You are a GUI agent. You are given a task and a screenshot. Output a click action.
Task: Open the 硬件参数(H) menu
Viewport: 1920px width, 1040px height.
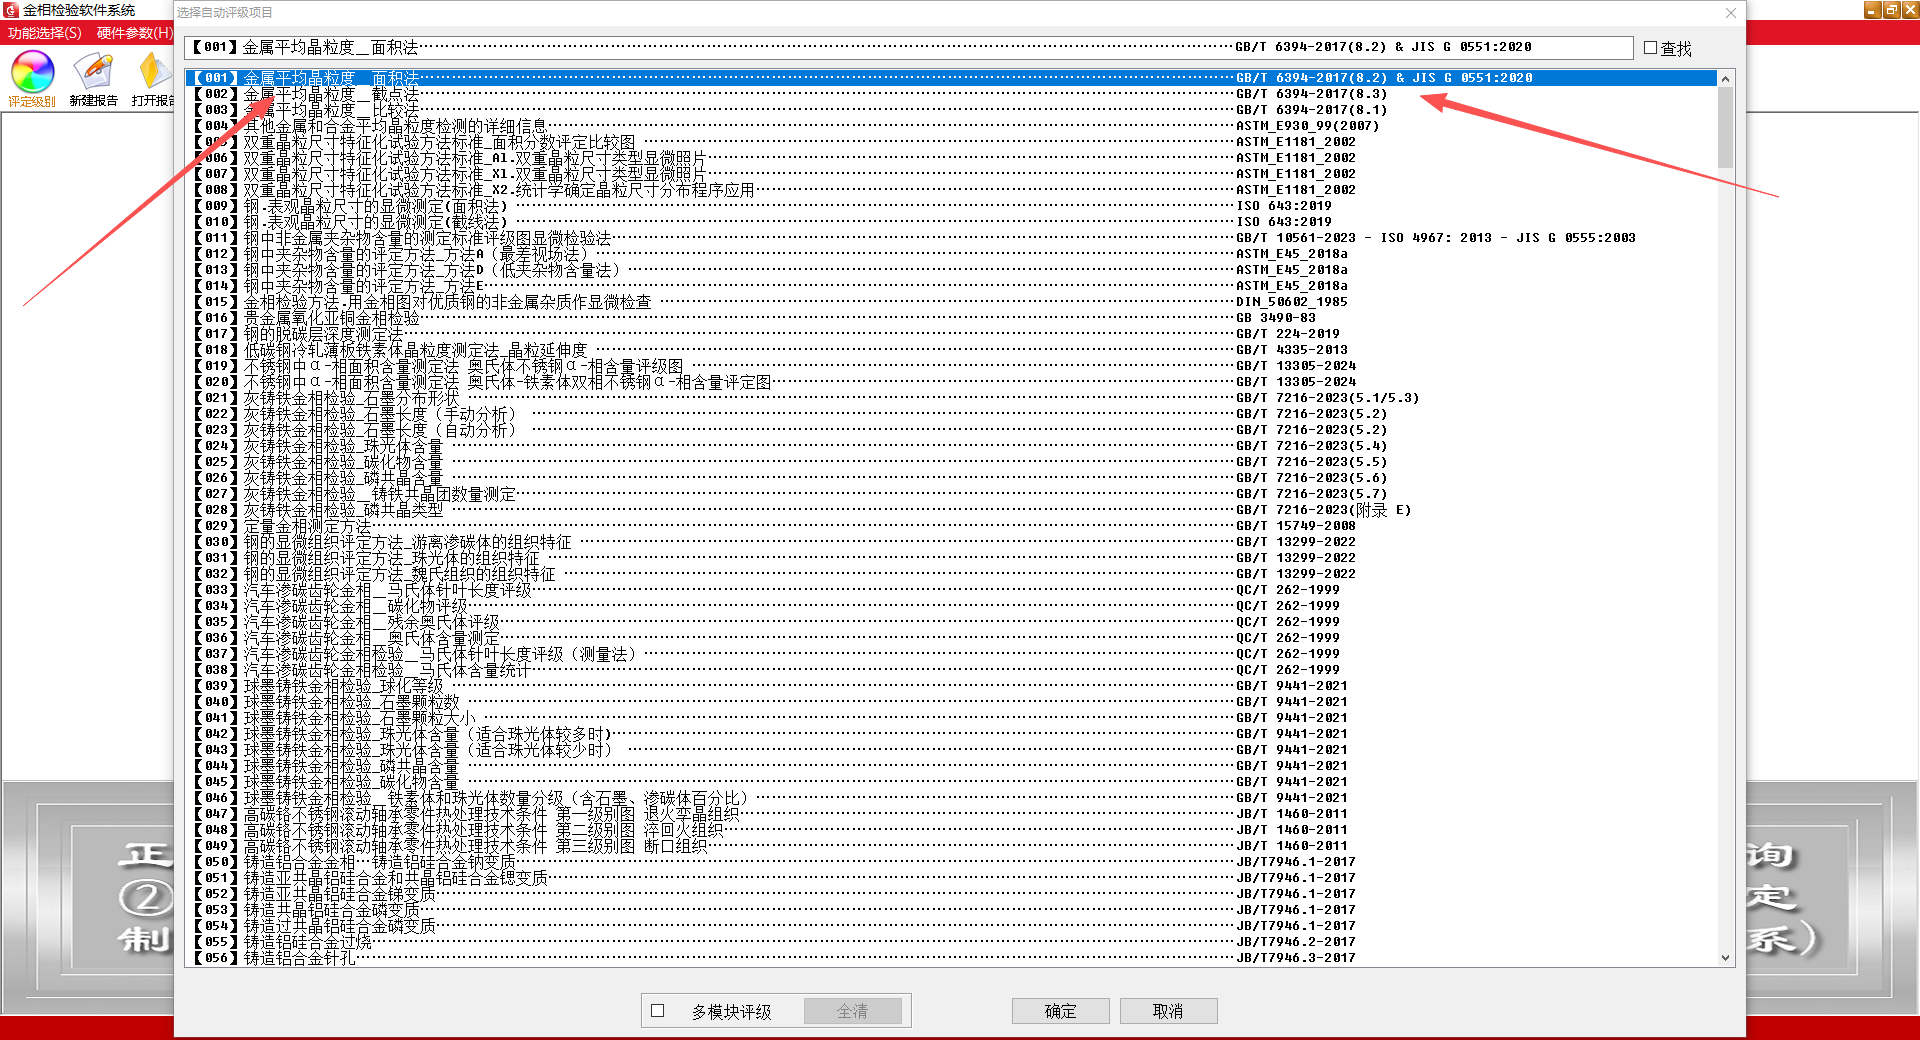(x=135, y=33)
